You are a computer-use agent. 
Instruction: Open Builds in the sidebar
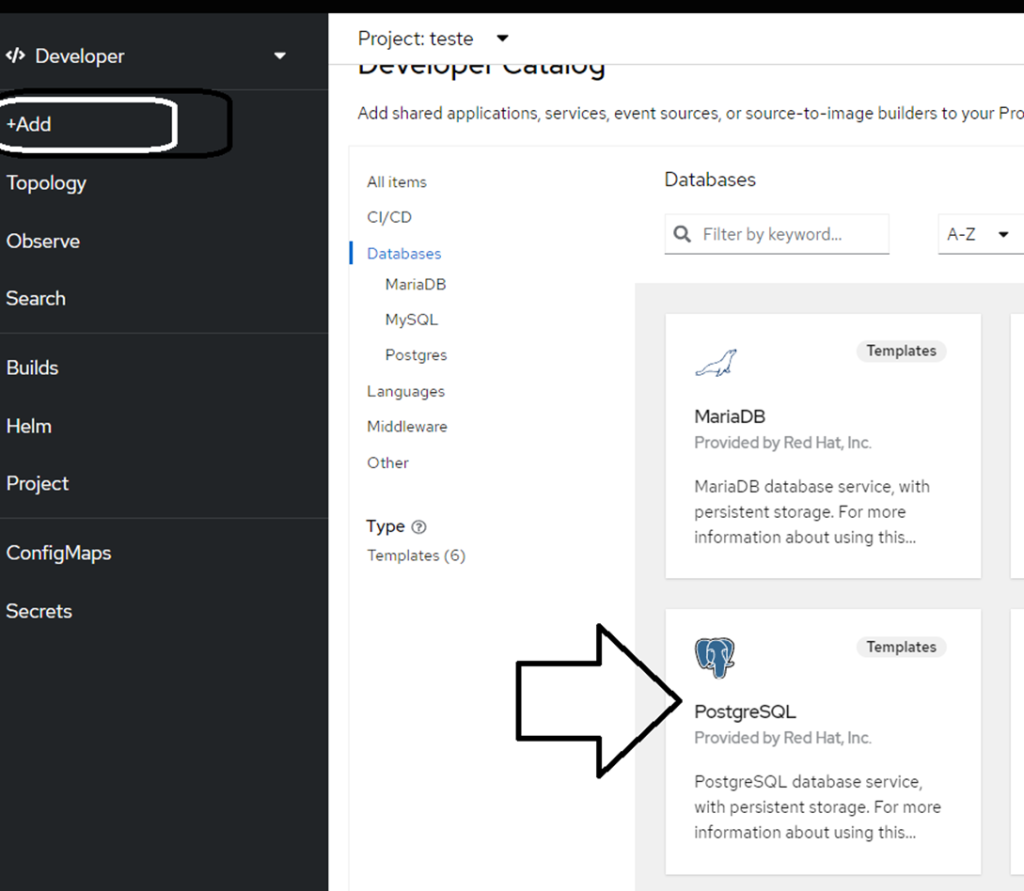(x=32, y=368)
